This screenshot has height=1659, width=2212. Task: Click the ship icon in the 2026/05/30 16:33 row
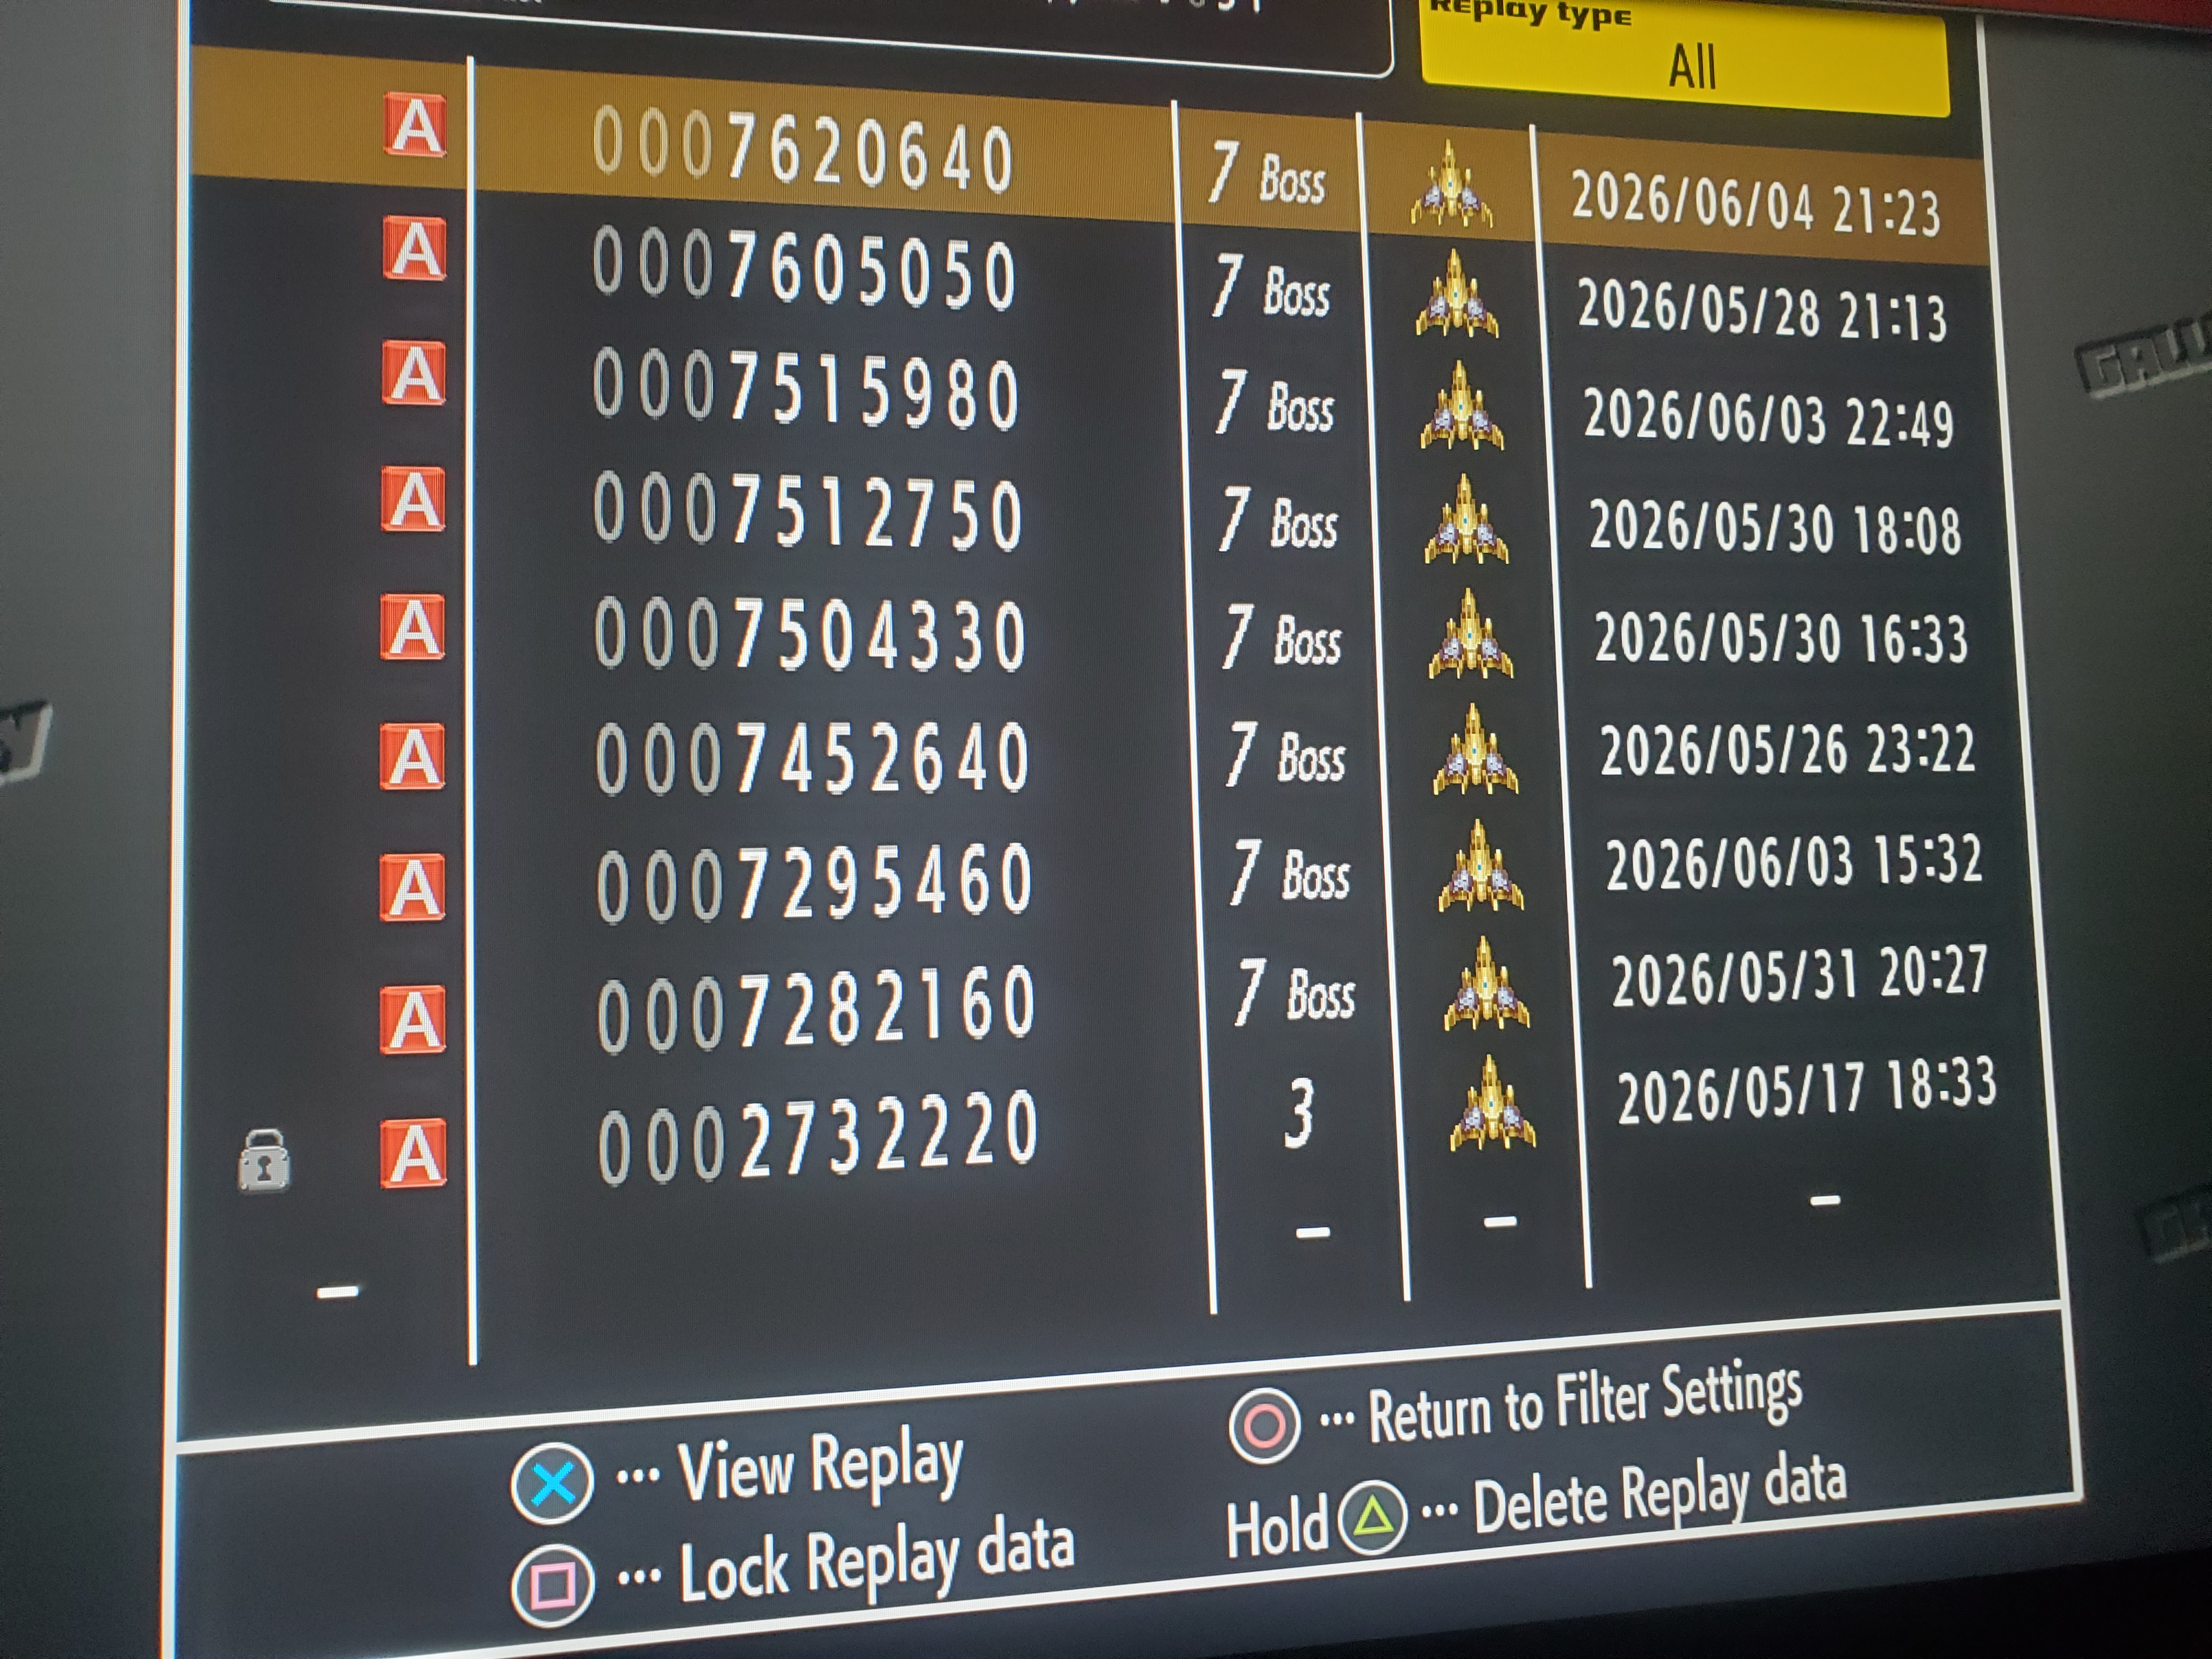click(x=1470, y=635)
